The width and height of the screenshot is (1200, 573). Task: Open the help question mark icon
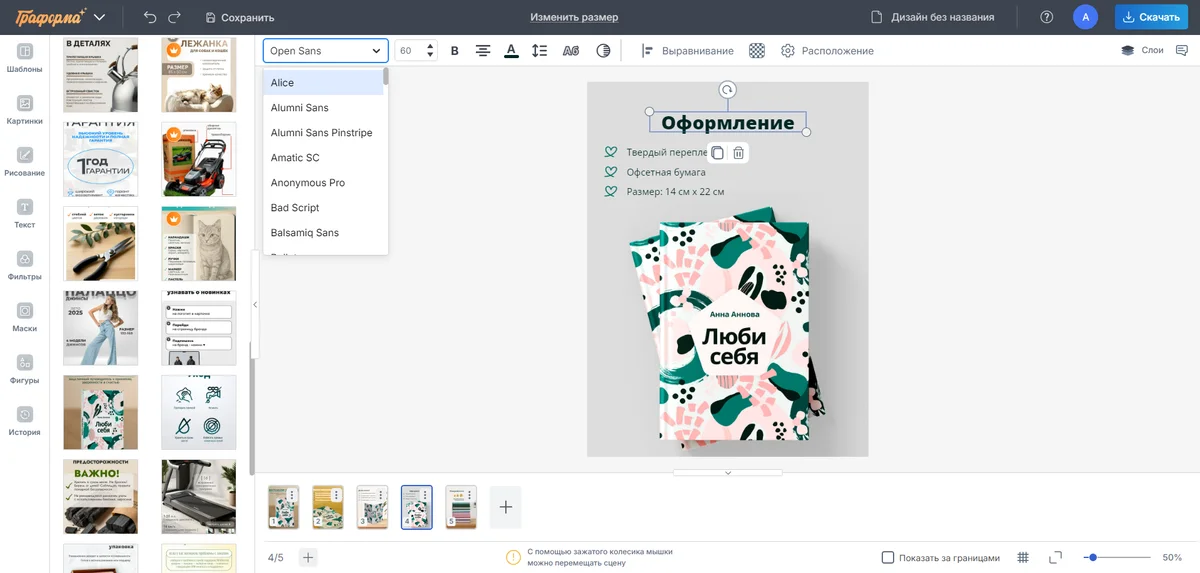[x=1047, y=17]
